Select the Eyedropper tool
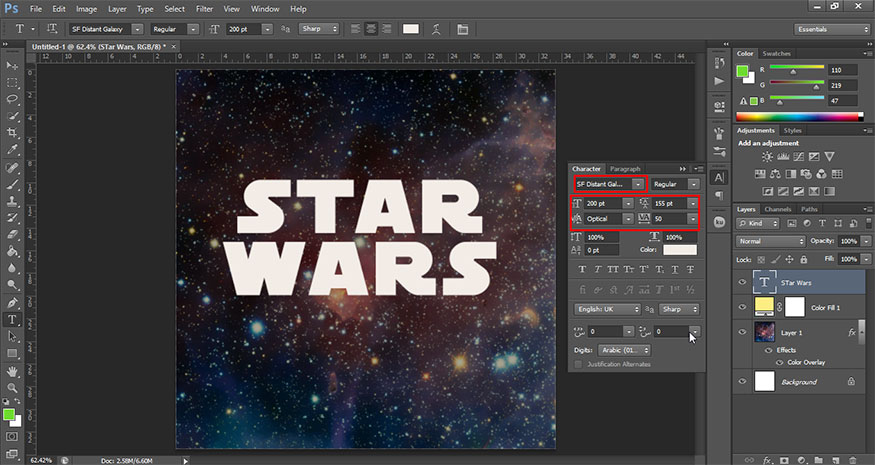 (x=12, y=150)
